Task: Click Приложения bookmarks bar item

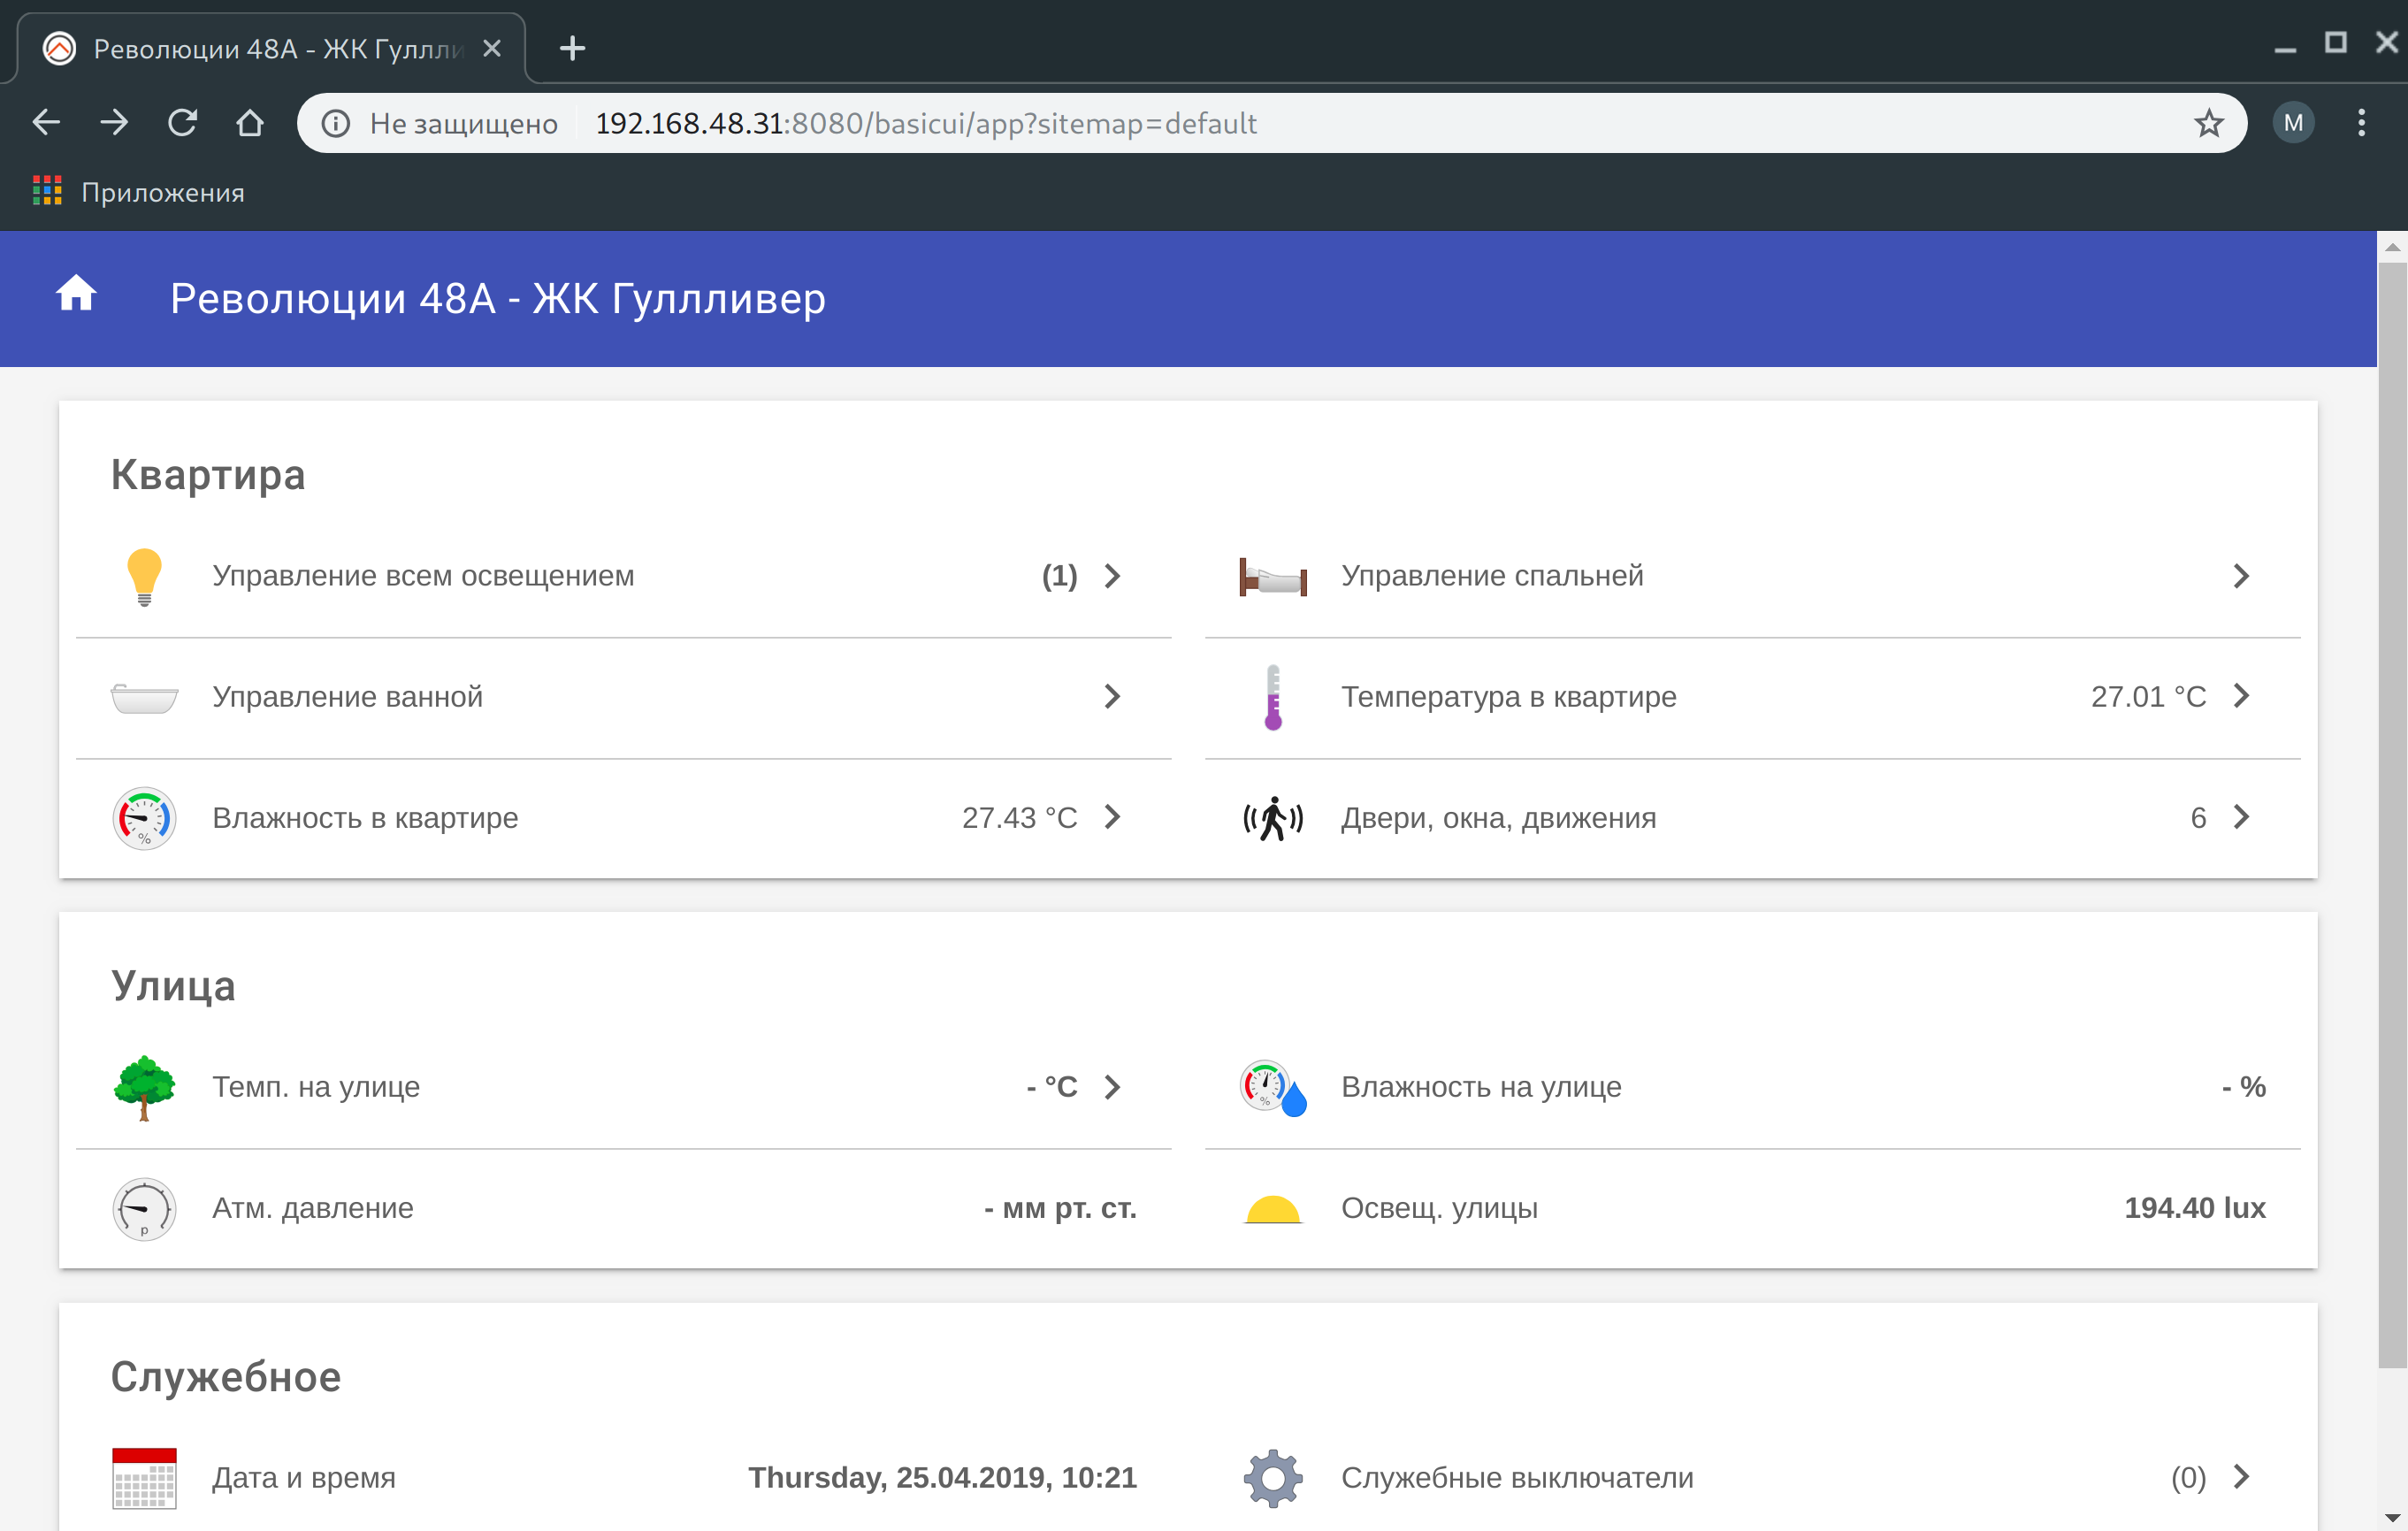Action: coord(140,192)
